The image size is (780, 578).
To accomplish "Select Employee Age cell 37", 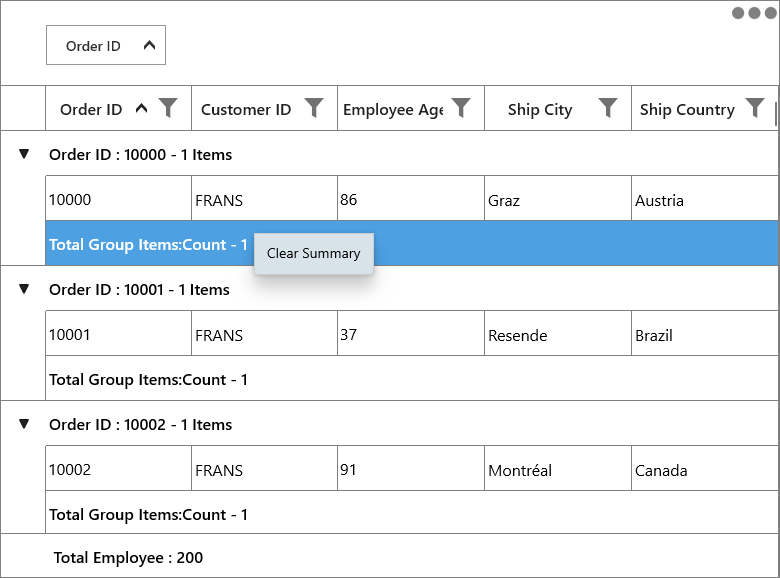I will click(411, 333).
